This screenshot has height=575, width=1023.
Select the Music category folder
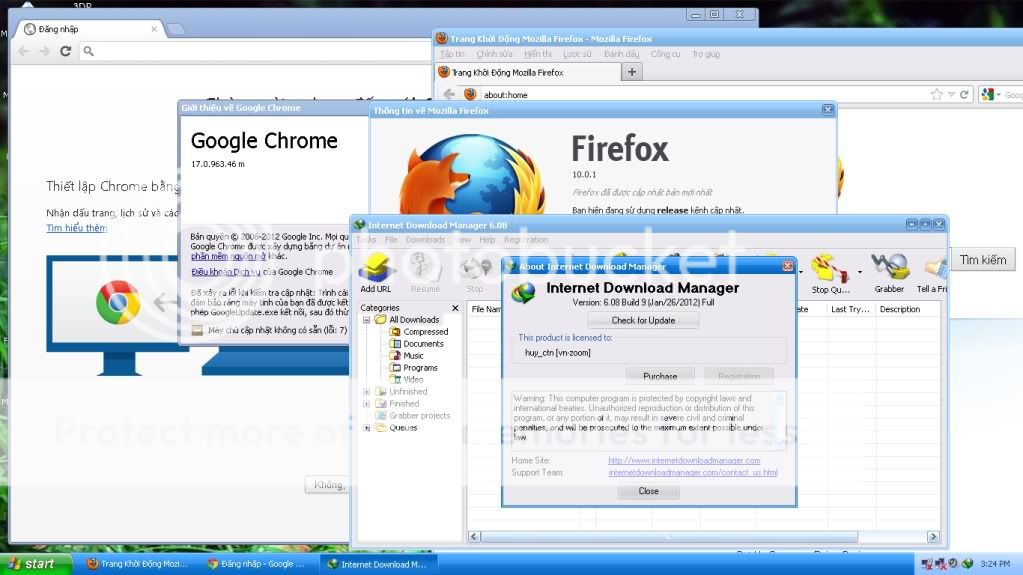click(413, 356)
